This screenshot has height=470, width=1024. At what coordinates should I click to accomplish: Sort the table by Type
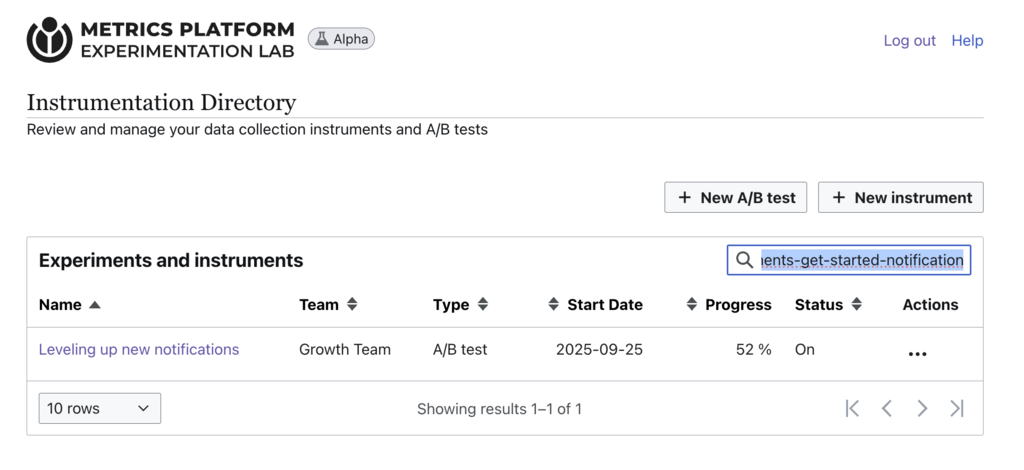[460, 305]
